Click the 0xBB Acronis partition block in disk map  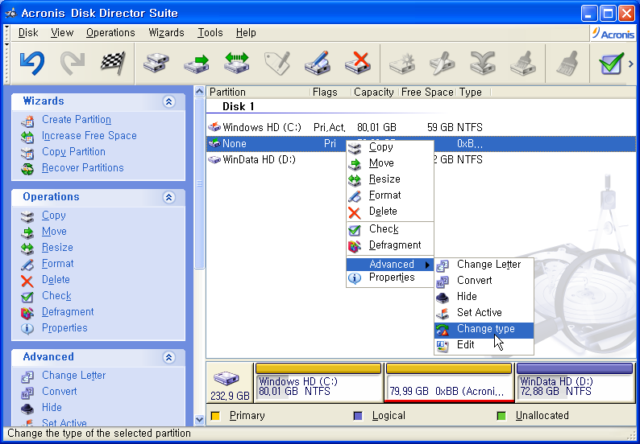pos(449,382)
